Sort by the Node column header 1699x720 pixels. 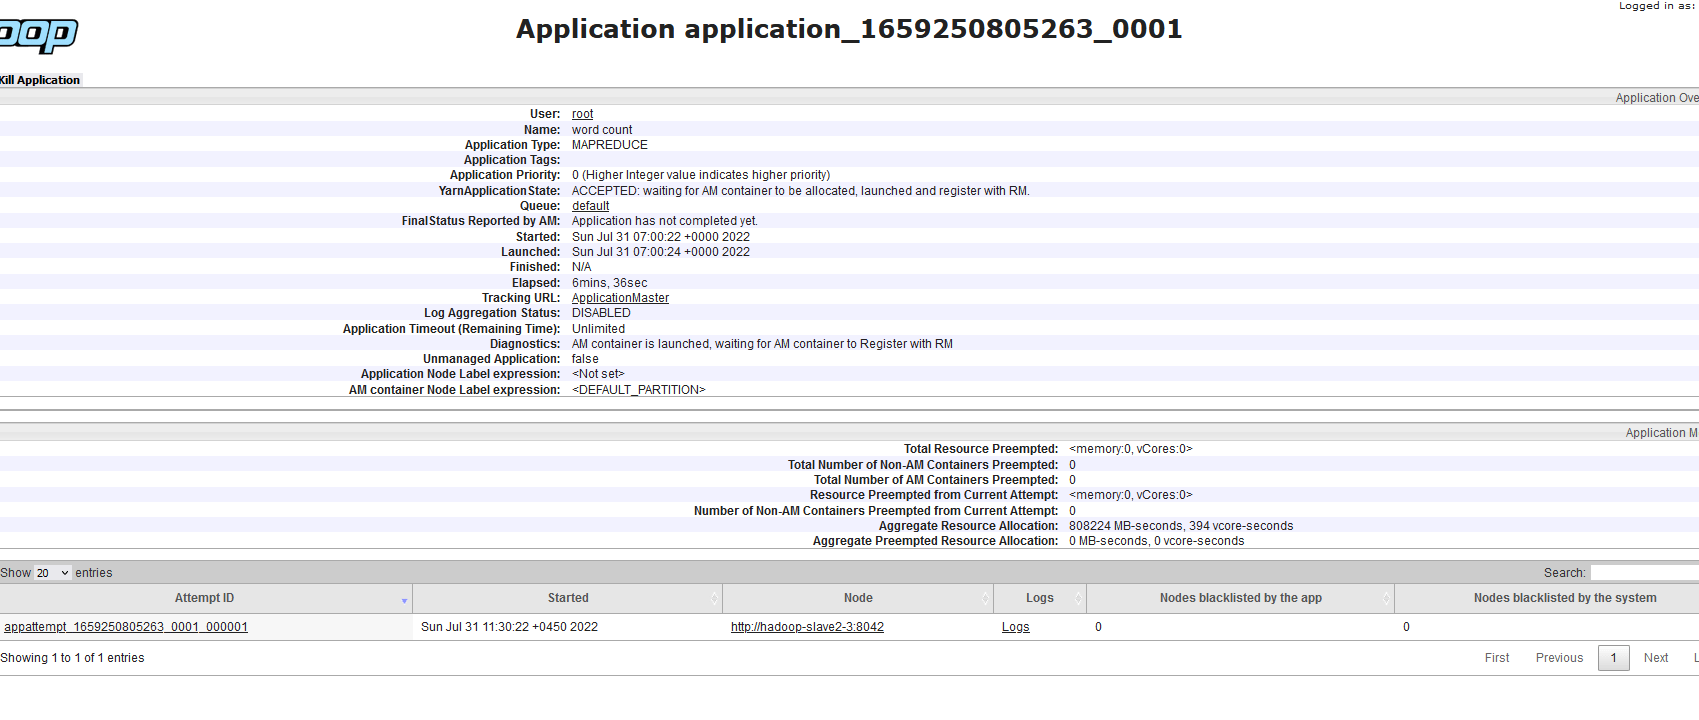[x=858, y=598]
